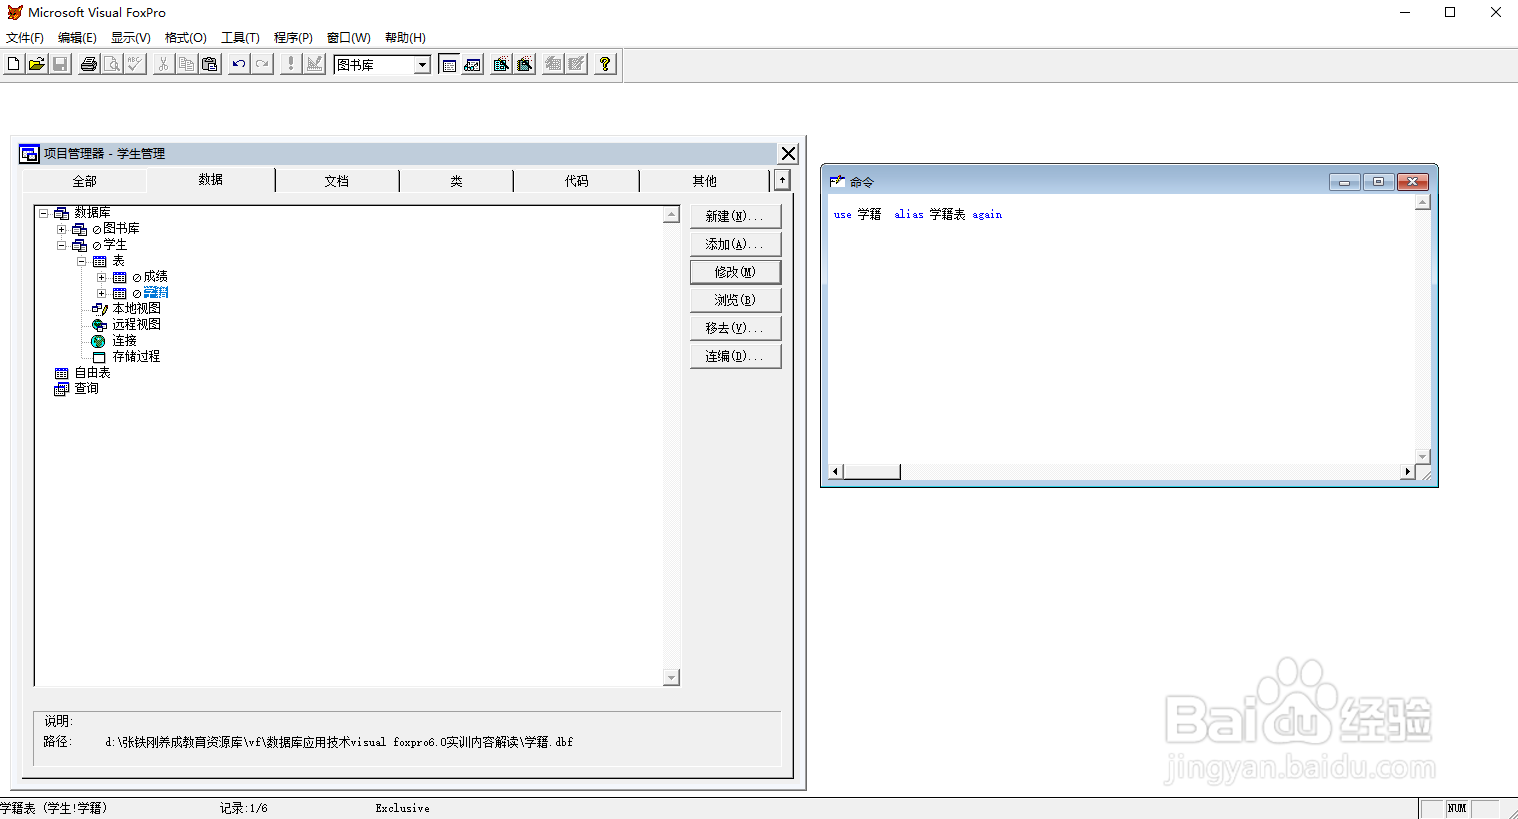Image resolution: width=1518 pixels, height=819 pixels.
Task: Switch to the 文档 tab
Action: [x=337, y=181]
